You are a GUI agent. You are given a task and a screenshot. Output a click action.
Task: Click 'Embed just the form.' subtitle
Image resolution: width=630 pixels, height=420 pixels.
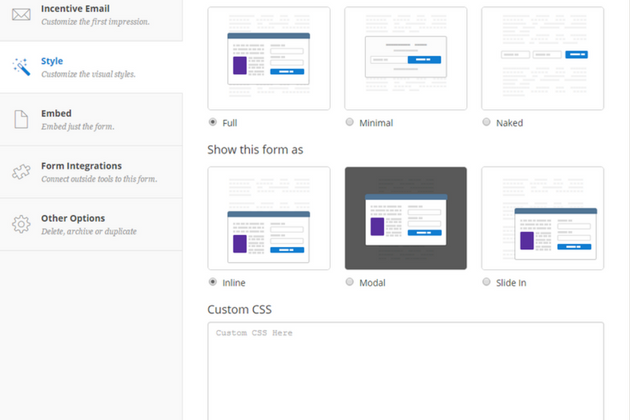click(x=78, y=127)
